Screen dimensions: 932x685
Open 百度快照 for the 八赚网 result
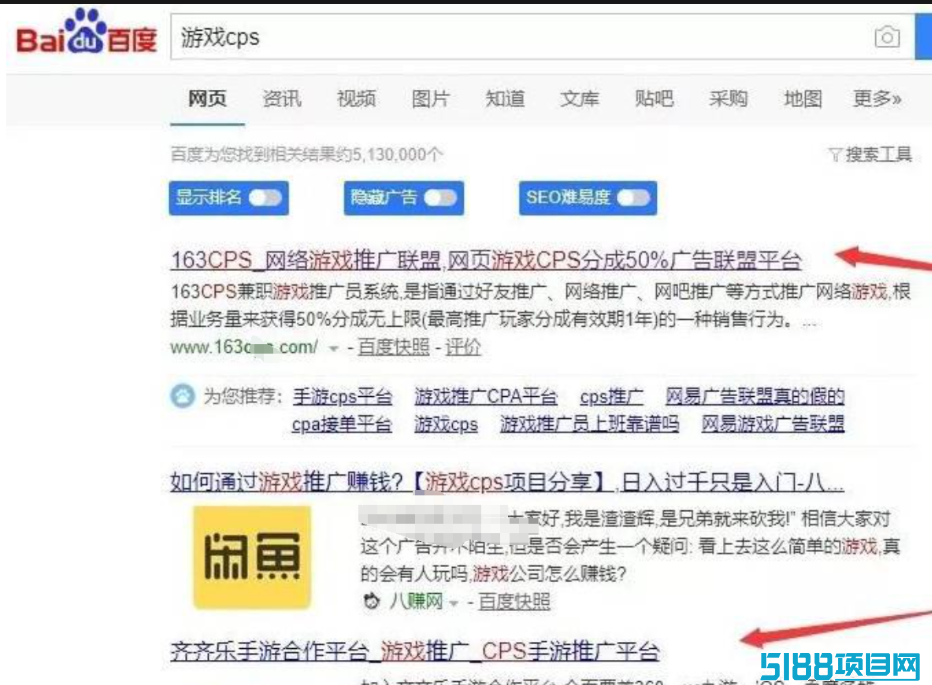(x=514, y=602)
